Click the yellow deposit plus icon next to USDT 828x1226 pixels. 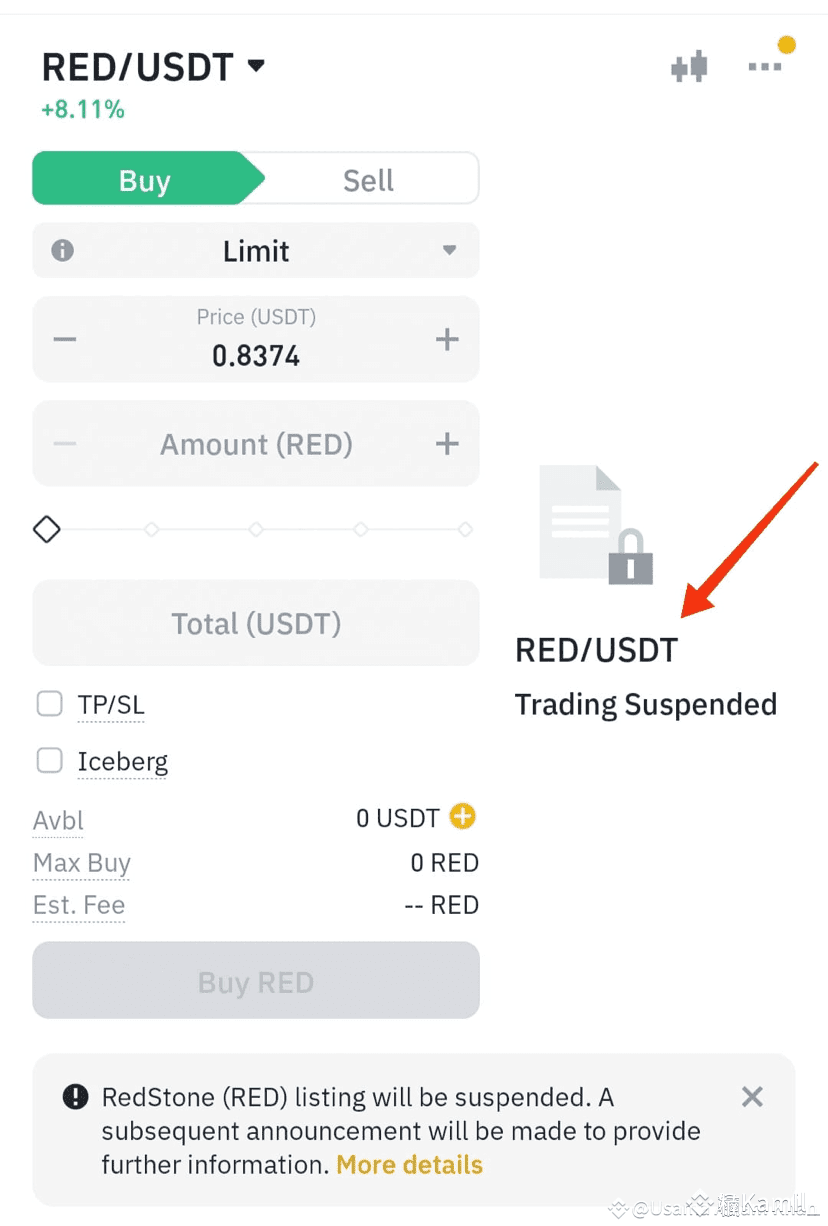point(461,817)
